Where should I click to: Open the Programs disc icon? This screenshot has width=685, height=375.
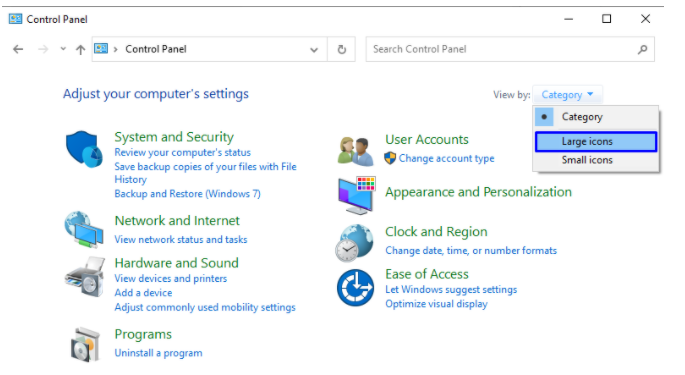pos(85,344)
